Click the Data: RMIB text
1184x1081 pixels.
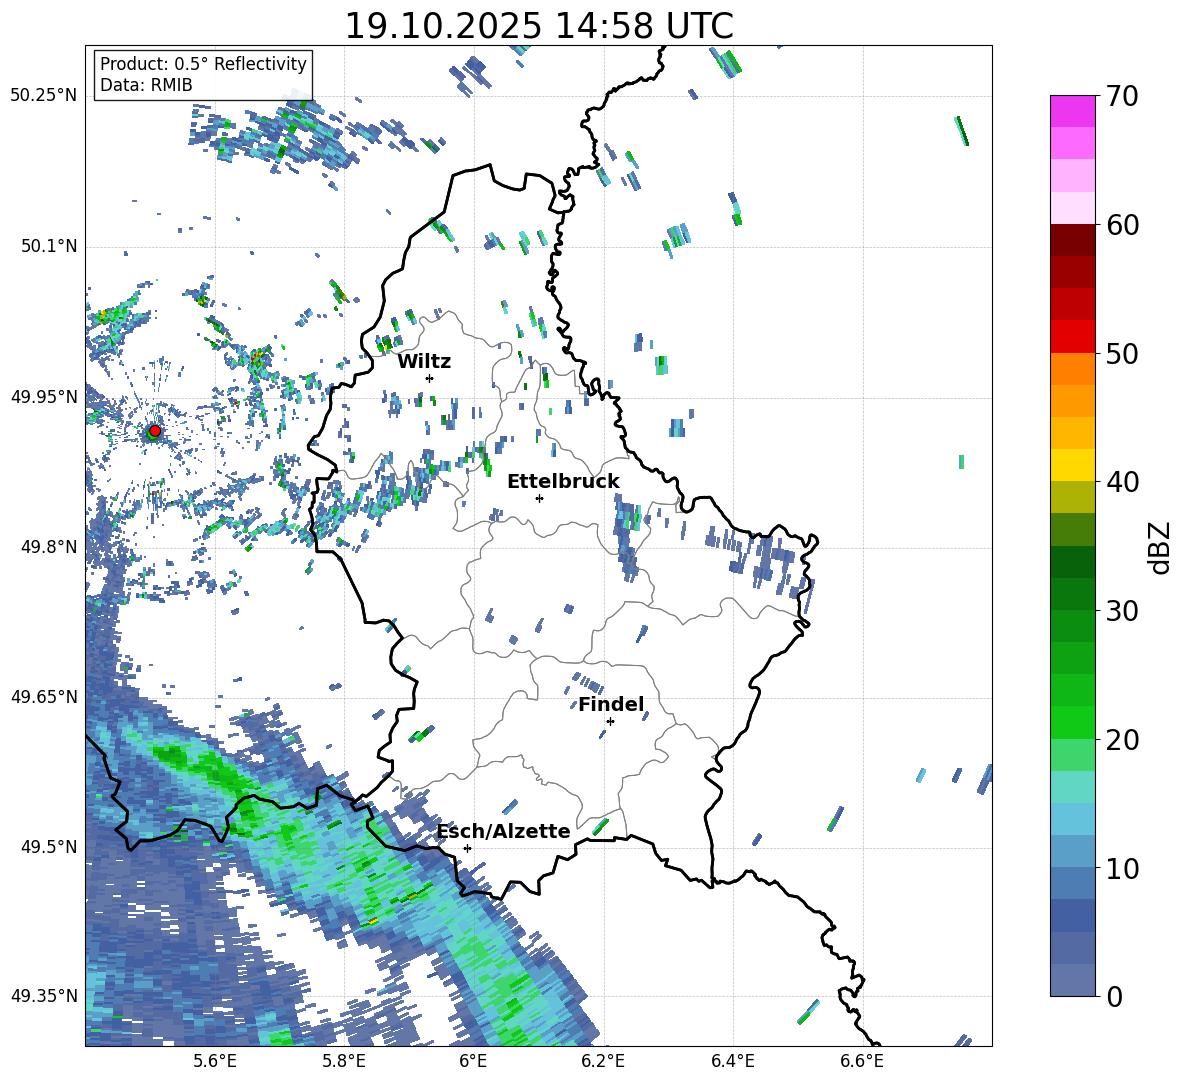(x=146, y=85)
